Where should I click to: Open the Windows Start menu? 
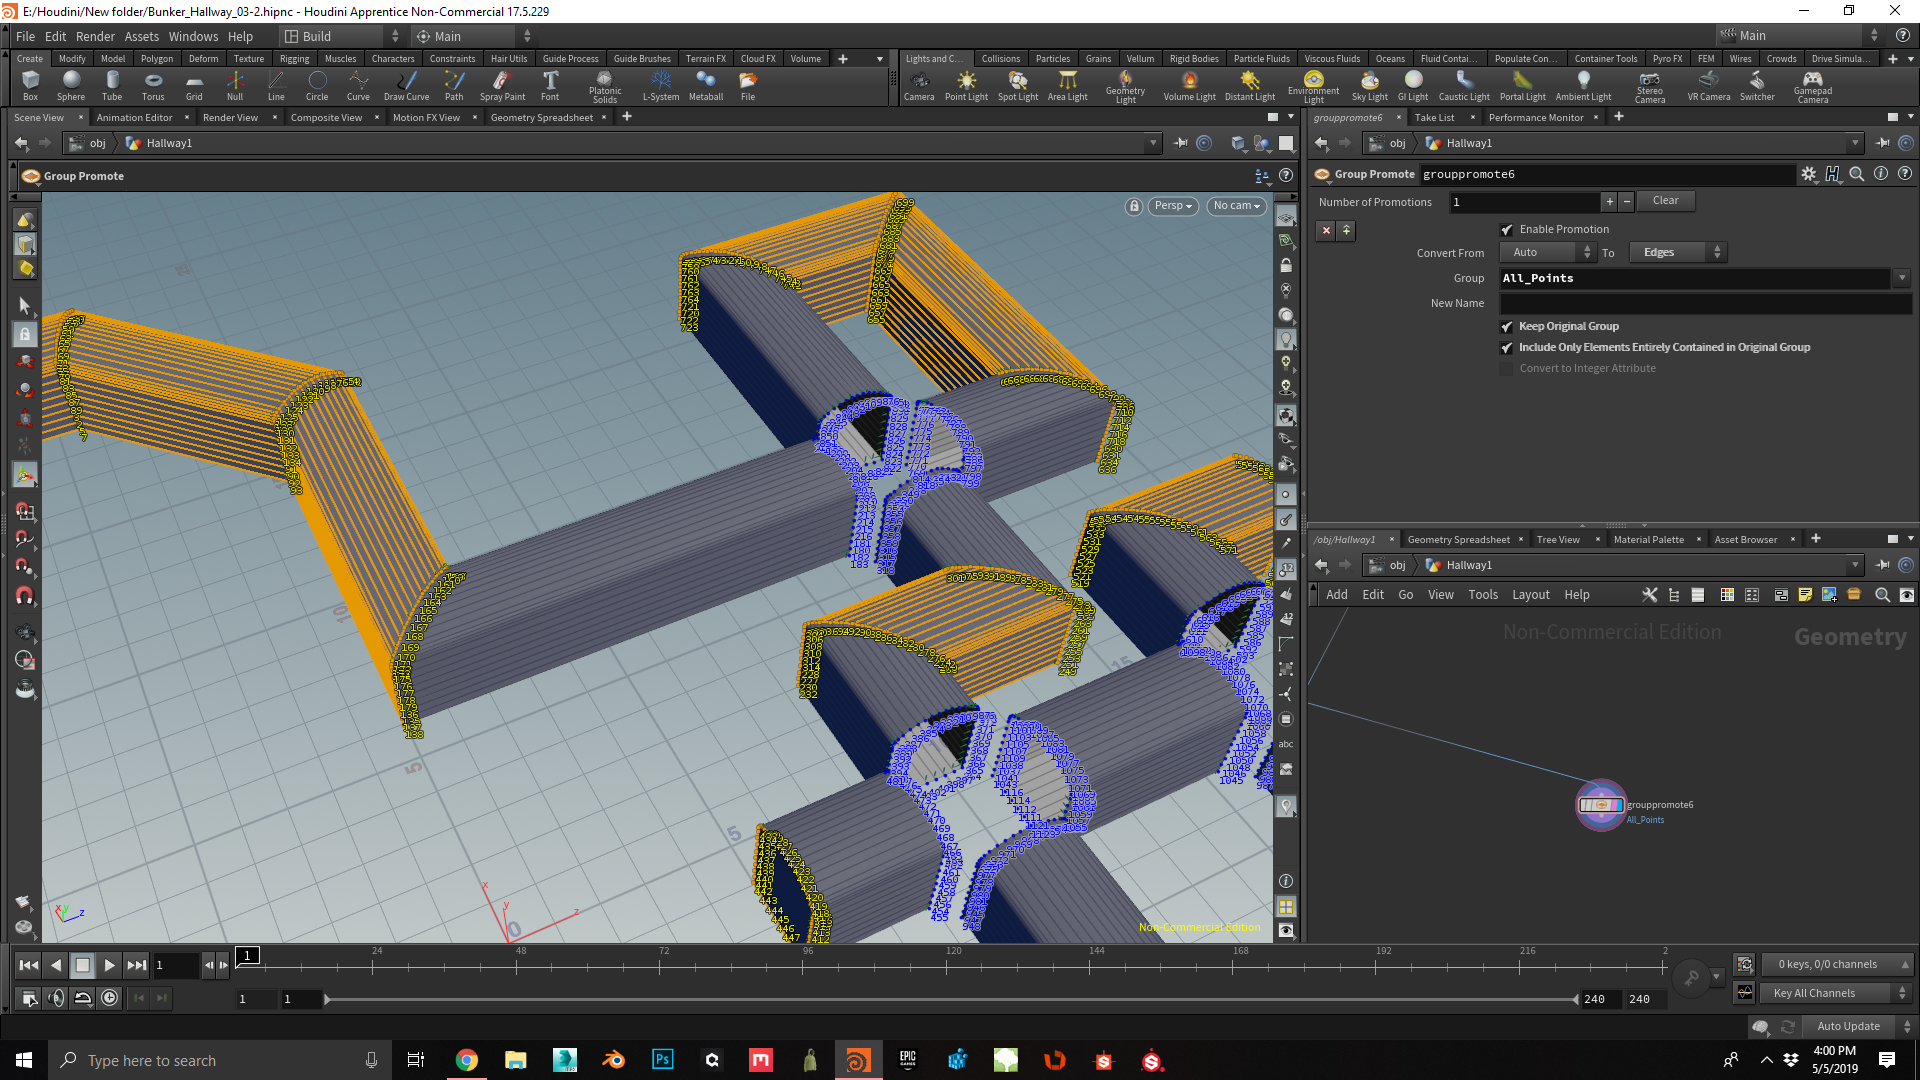(x=24, y=1060)
